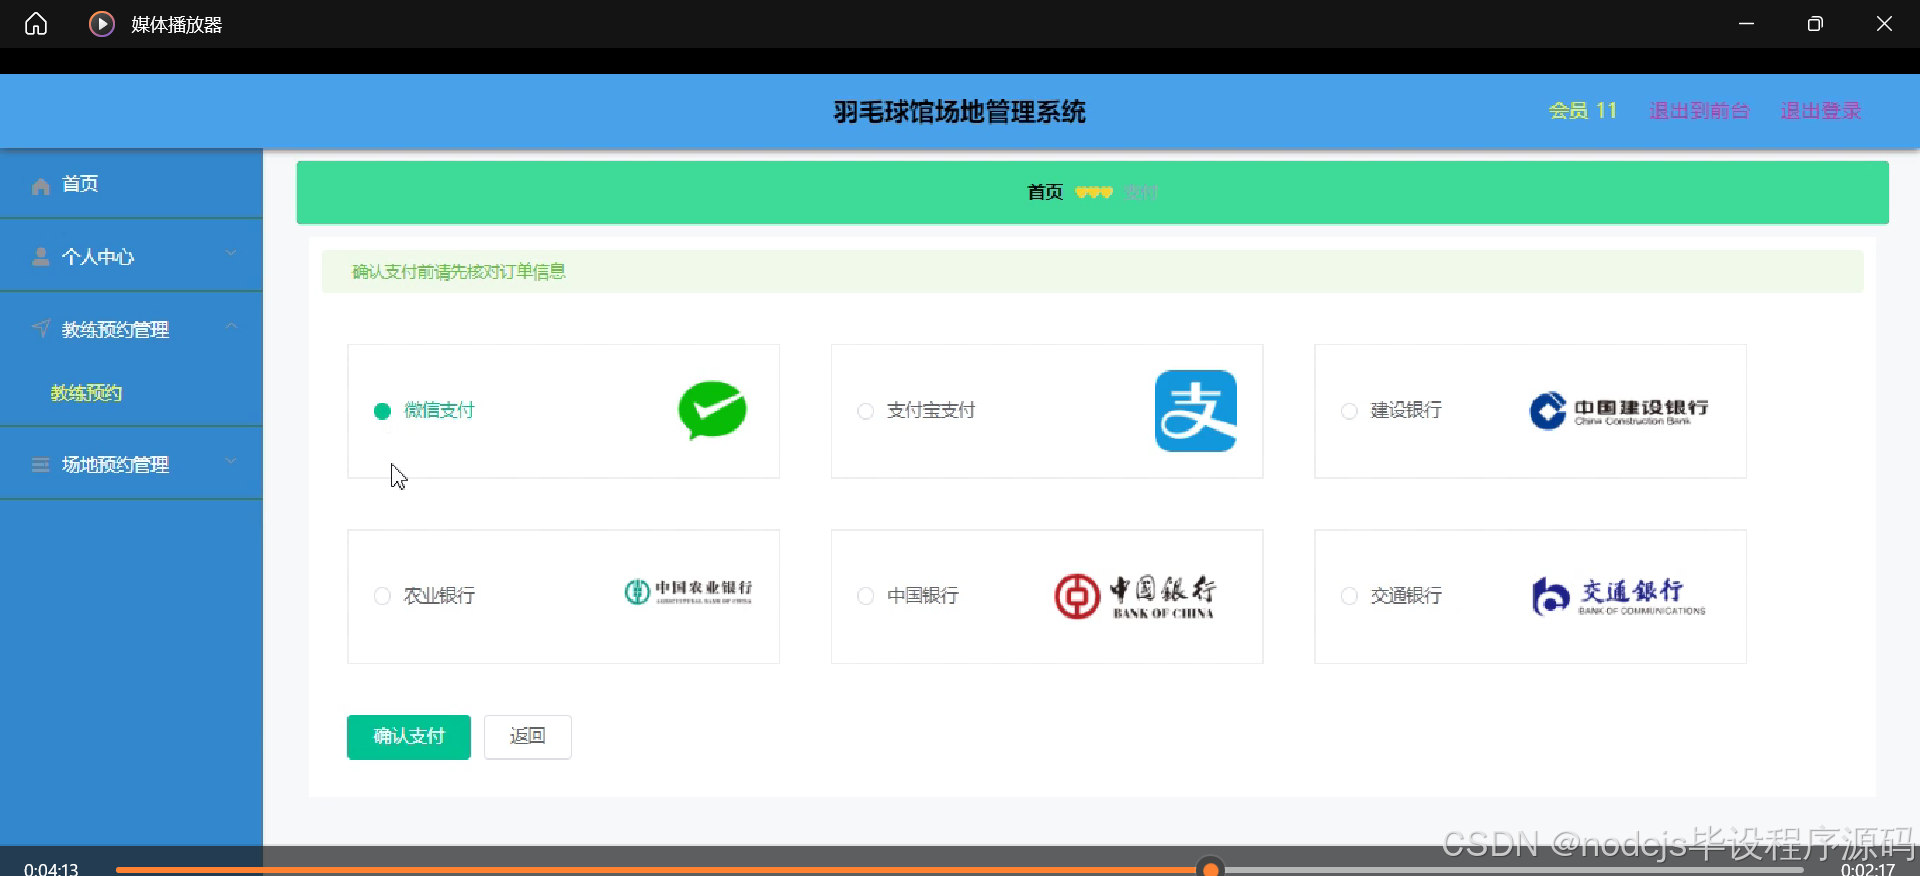The width and height of the screenshot is (1920, 876).
Task: Select the 交通银行 radio button
Action: pos(1349,596)
